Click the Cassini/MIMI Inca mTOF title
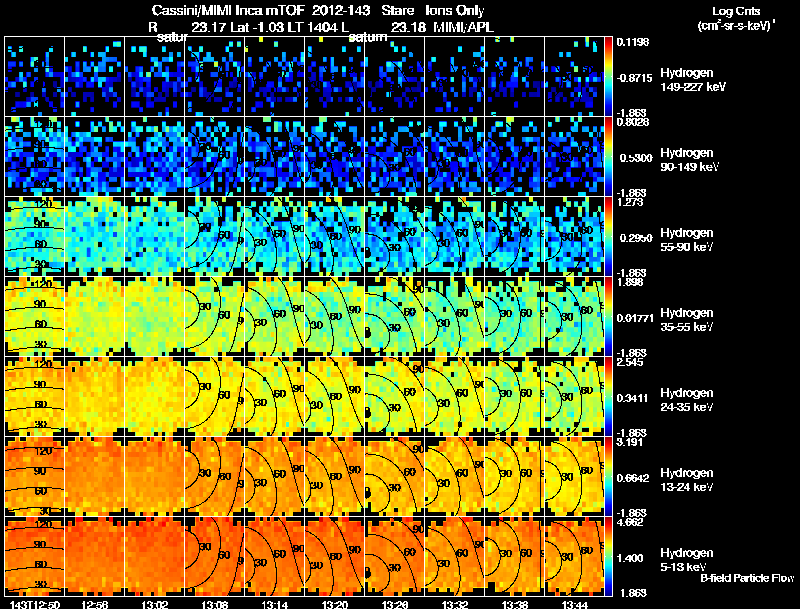The height and width of the screenshot is (609, 800). [228, 10]
